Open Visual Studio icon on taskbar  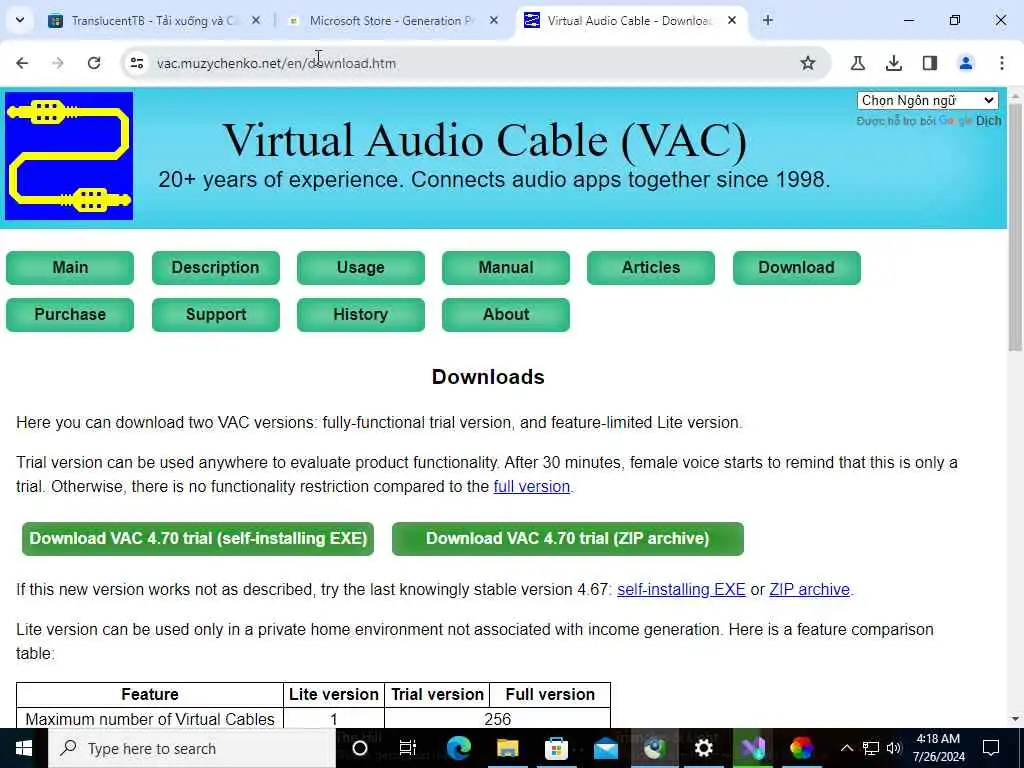click(752, 748)
